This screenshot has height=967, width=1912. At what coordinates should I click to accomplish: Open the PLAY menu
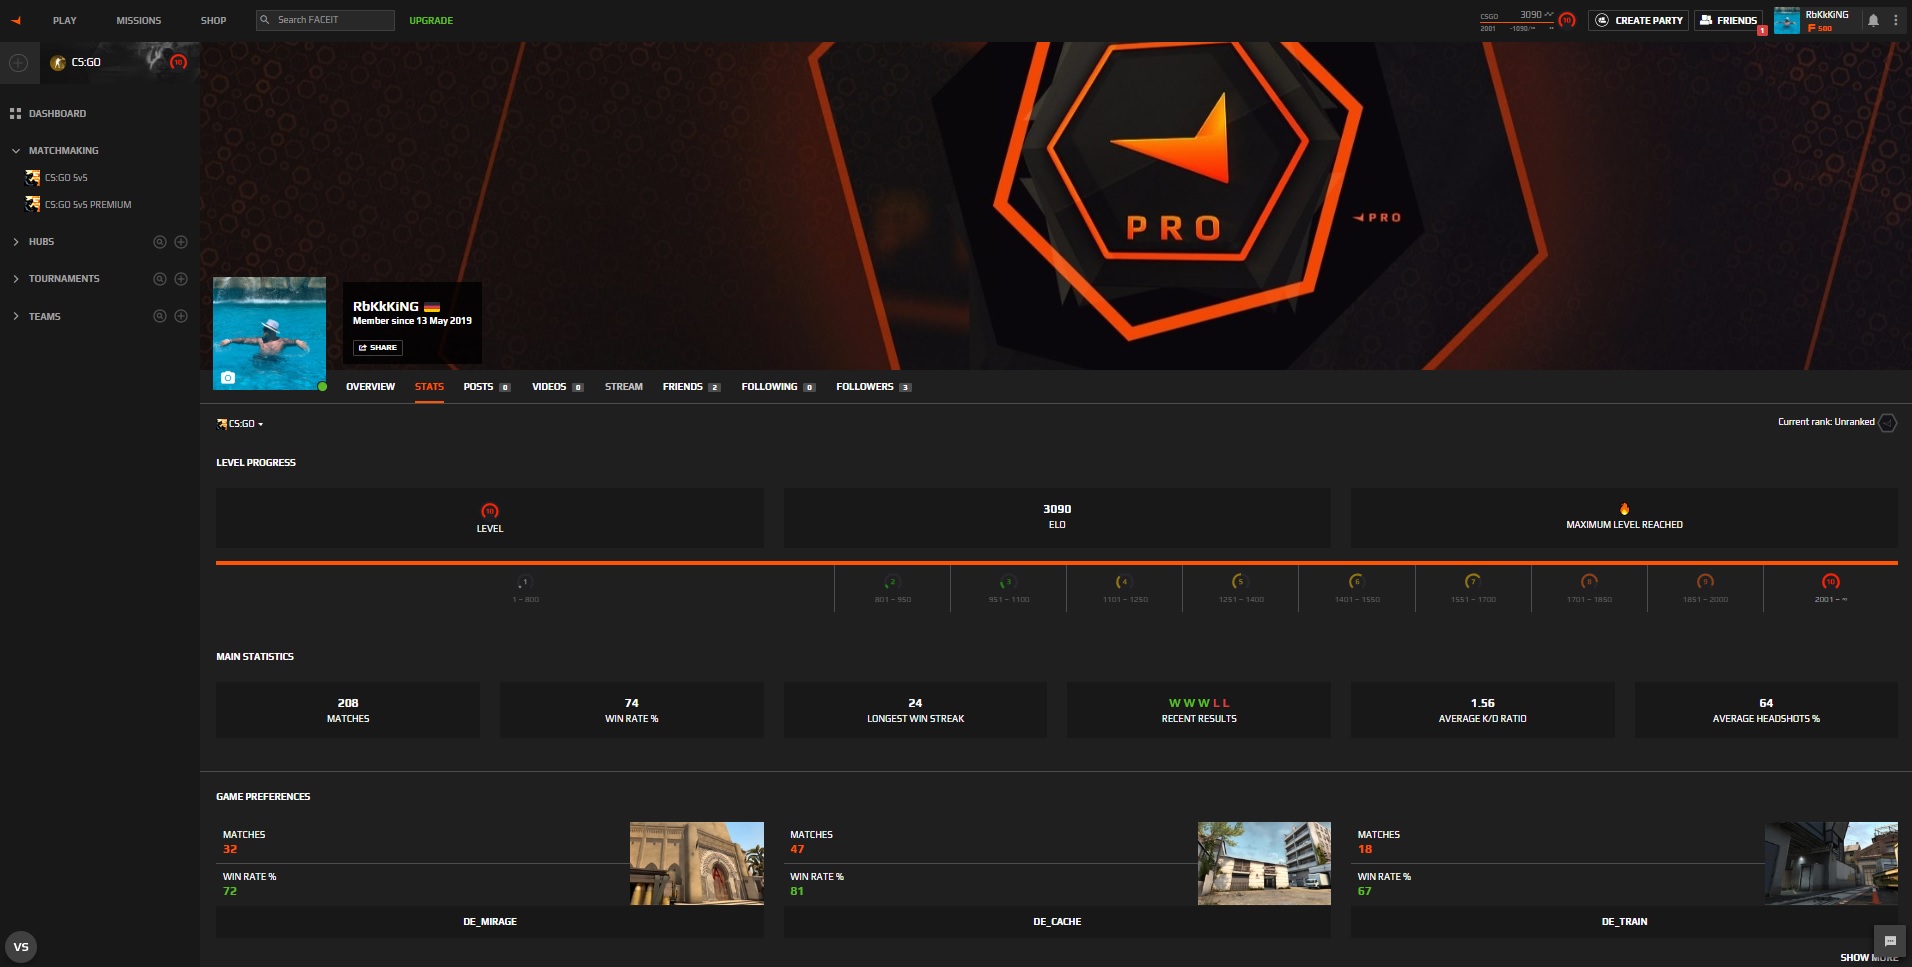point(65,20)
